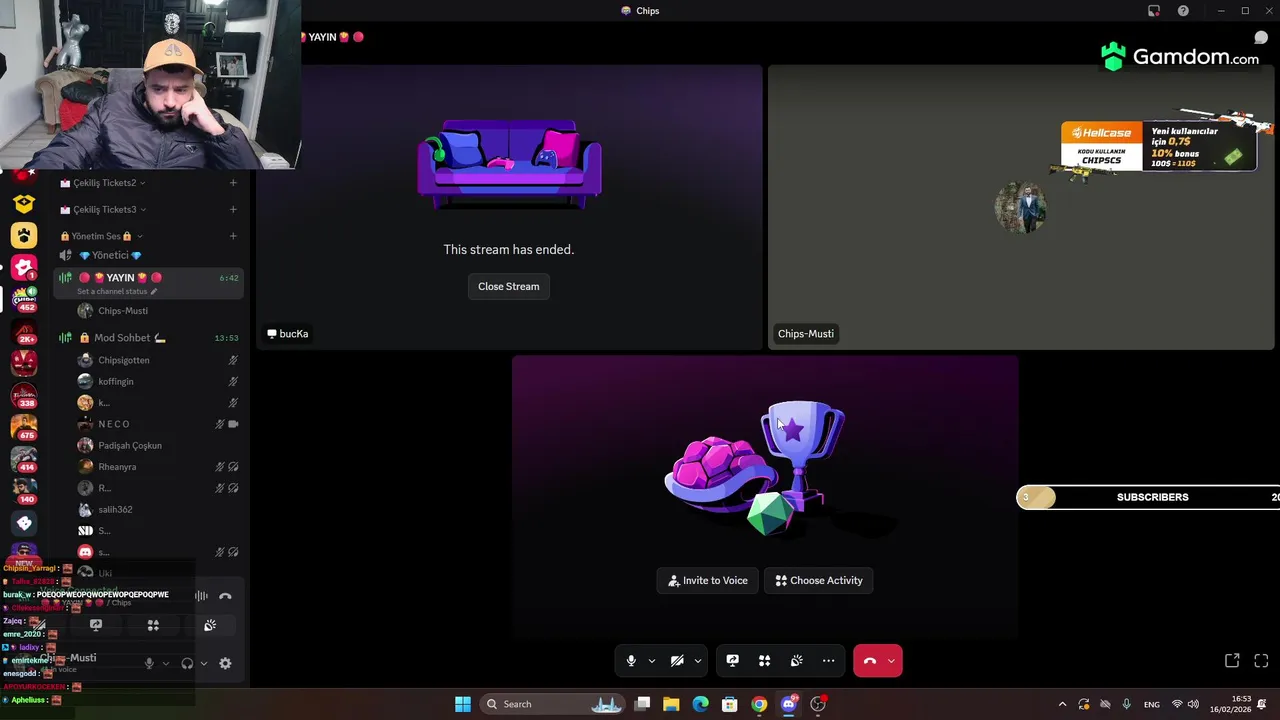Screen dimensions: 1280x720
Task: Show hidden system tray icons
Action: [1062, 704]
